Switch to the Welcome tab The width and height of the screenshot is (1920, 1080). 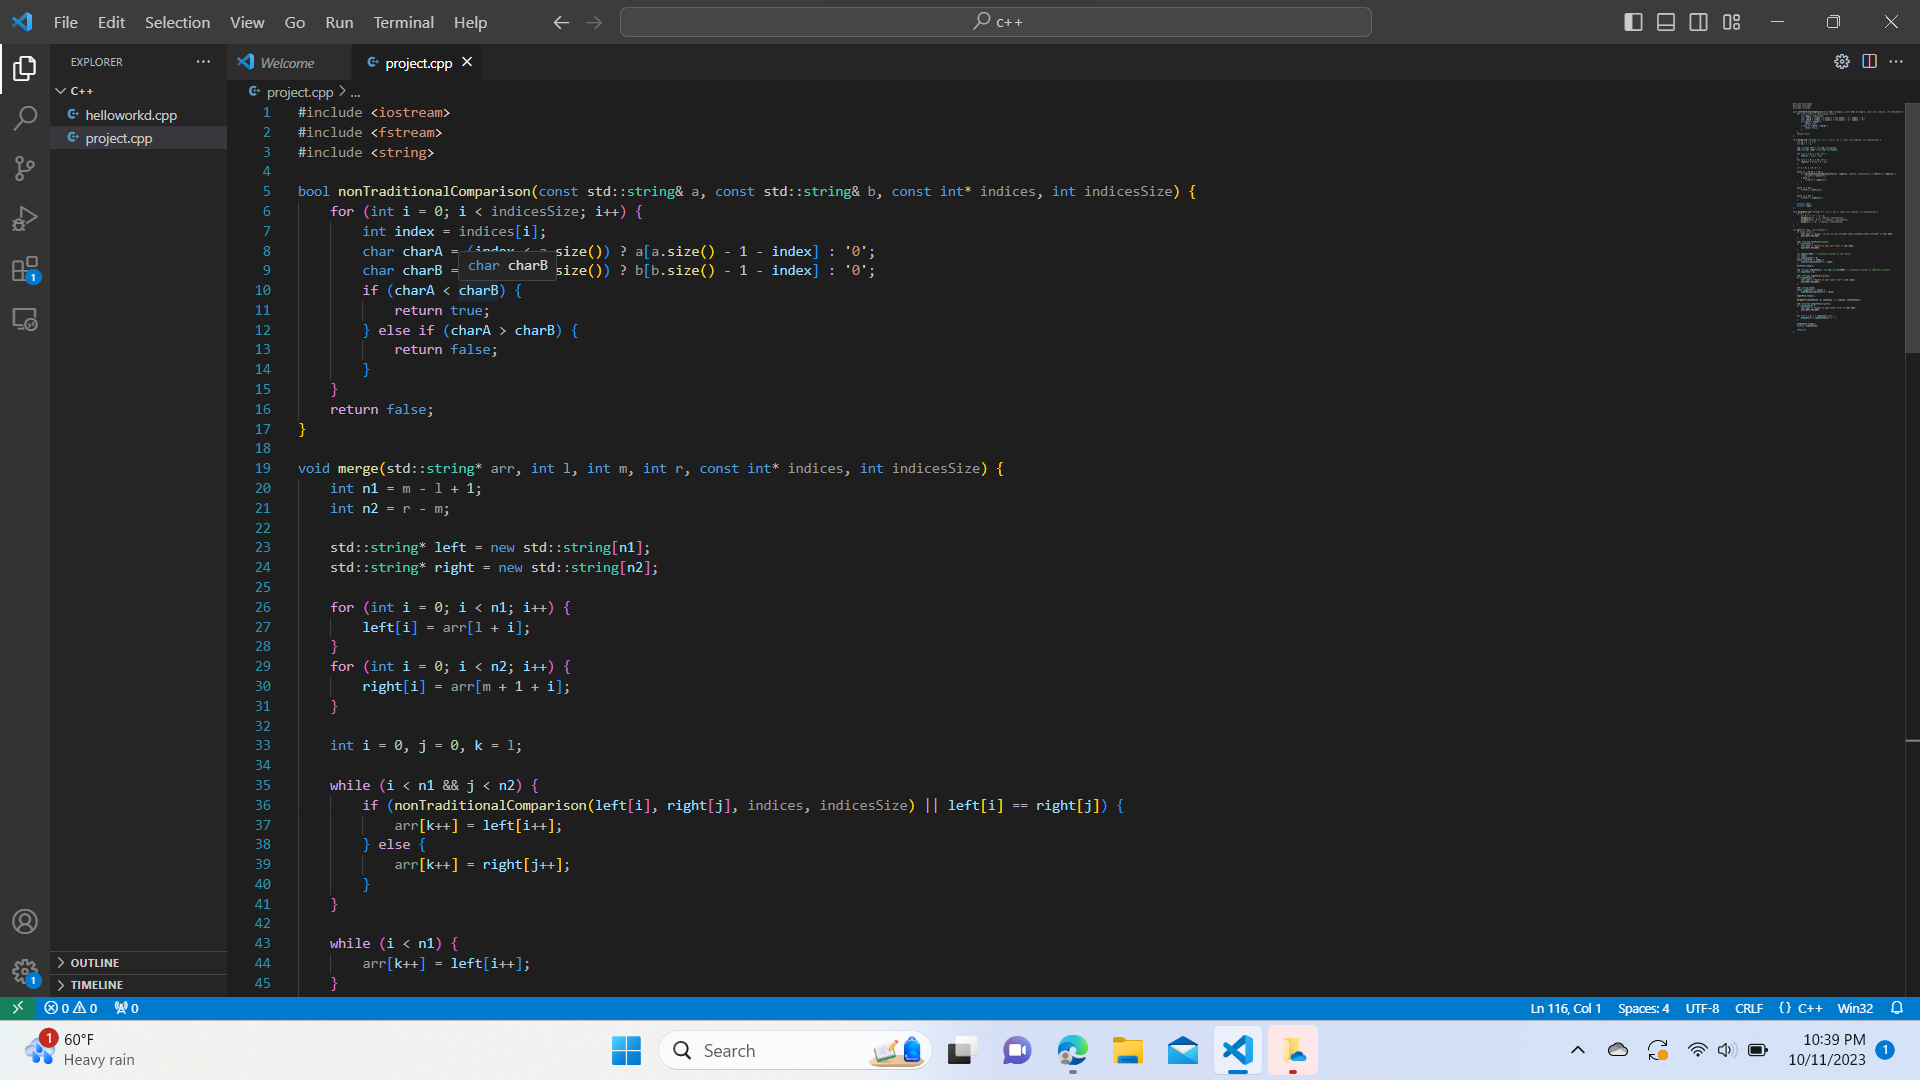tap(287, 62)
